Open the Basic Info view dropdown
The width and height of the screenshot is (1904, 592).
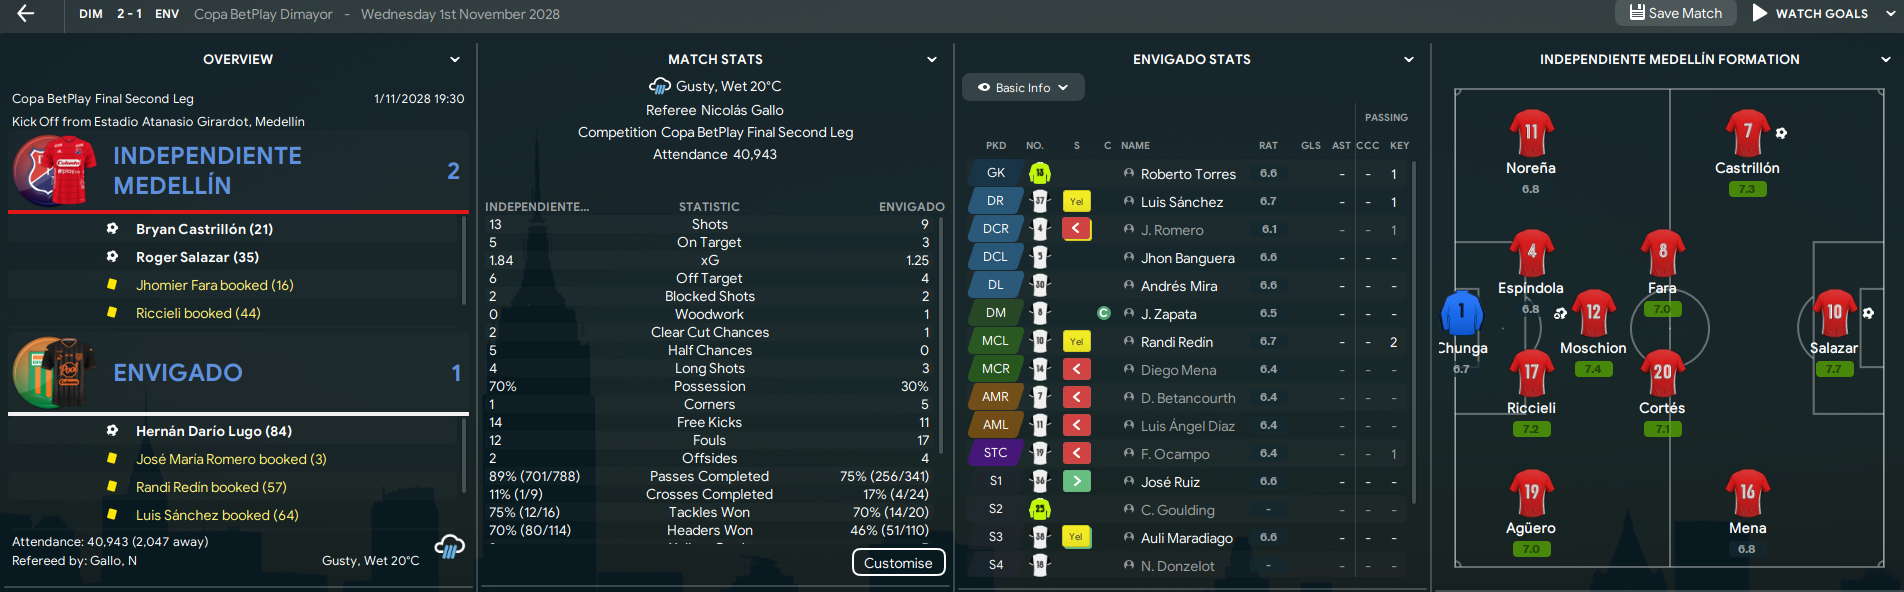[1023, 88]
